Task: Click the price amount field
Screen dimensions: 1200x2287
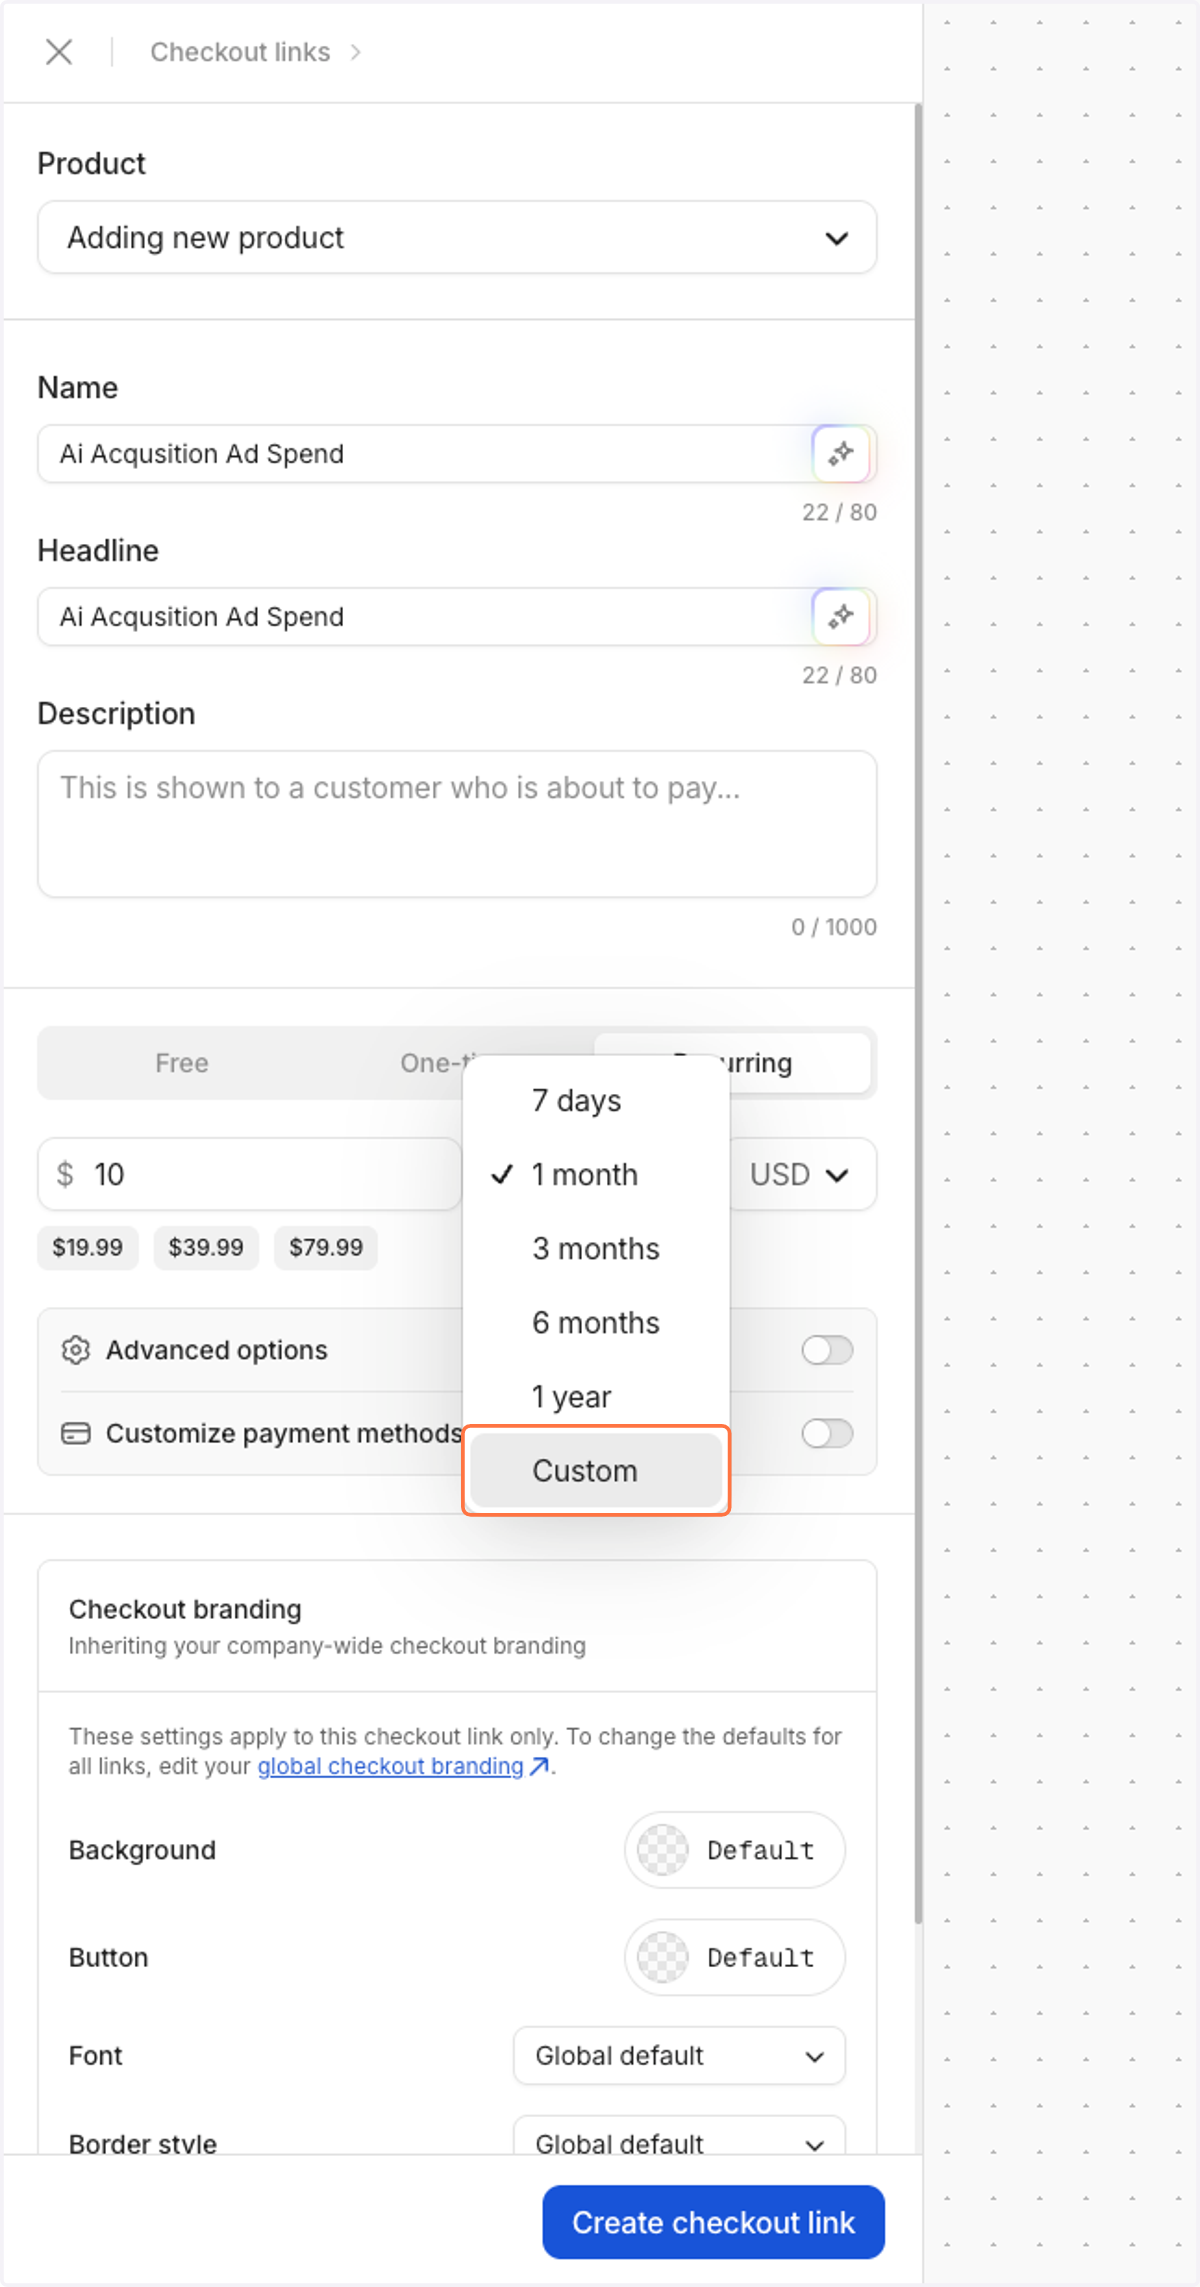Action: (250, 1174)
